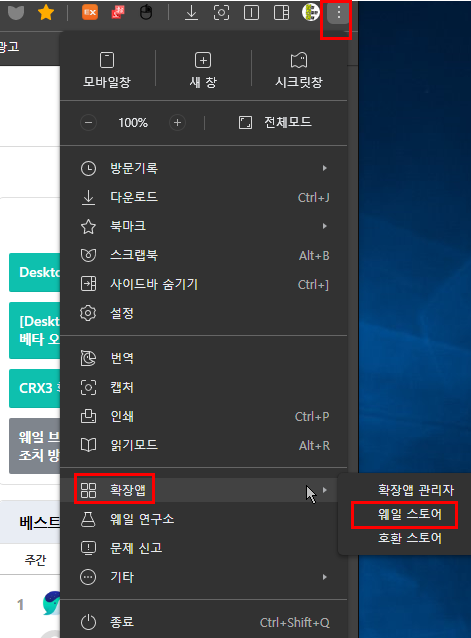This screenshot has height=638, width=471.
Task: Open 호환 스토어 from submenu
Action: [410, 538]
